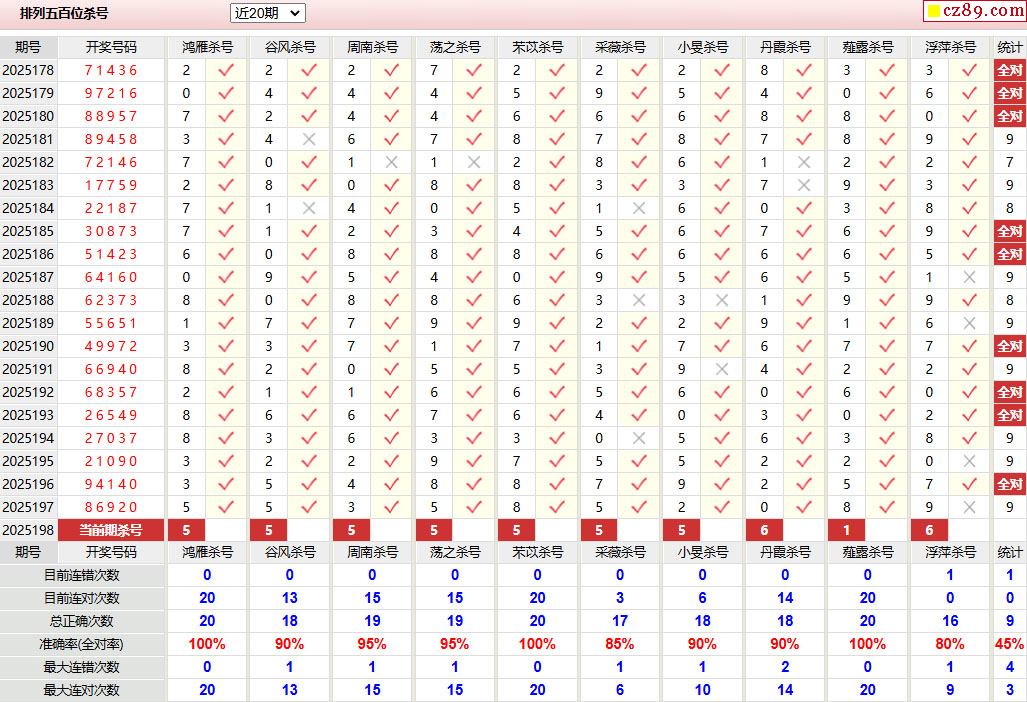Click the red 浮萍杀号 number 6 in row 2025198

(929, 530)
